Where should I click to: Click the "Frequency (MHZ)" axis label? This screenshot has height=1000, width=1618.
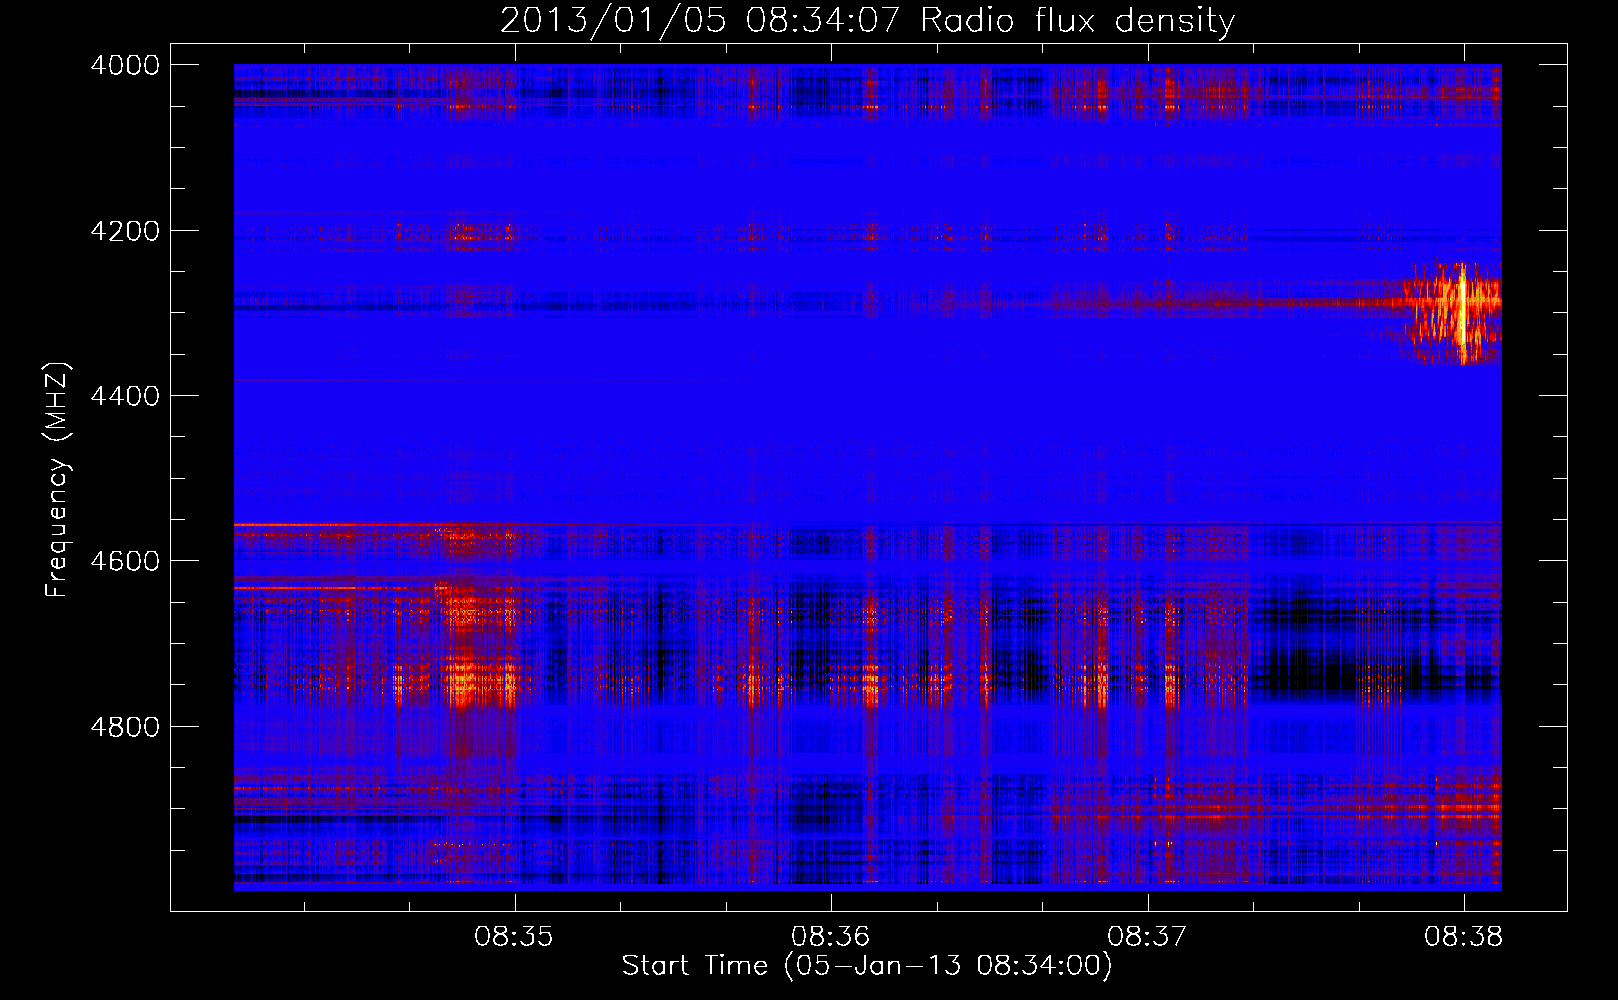pyautogui.click(x=57, y=480)
